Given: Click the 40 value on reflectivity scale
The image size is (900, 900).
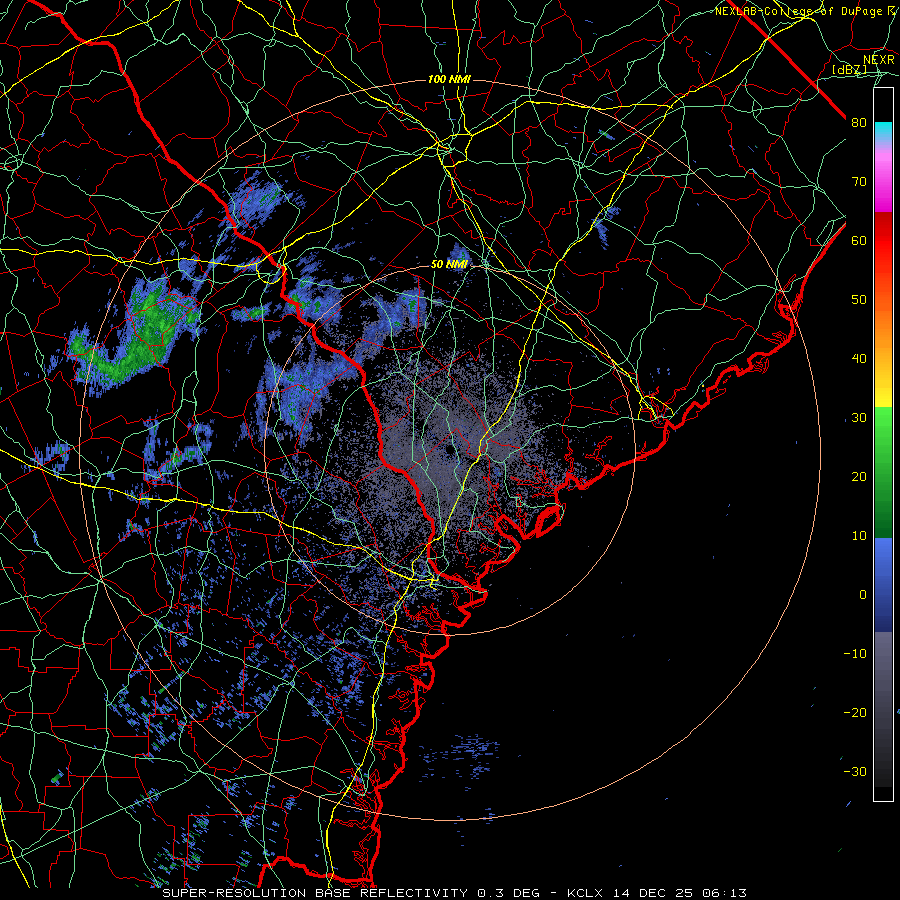Looking at the screenshot, I should tap(859, 359).
